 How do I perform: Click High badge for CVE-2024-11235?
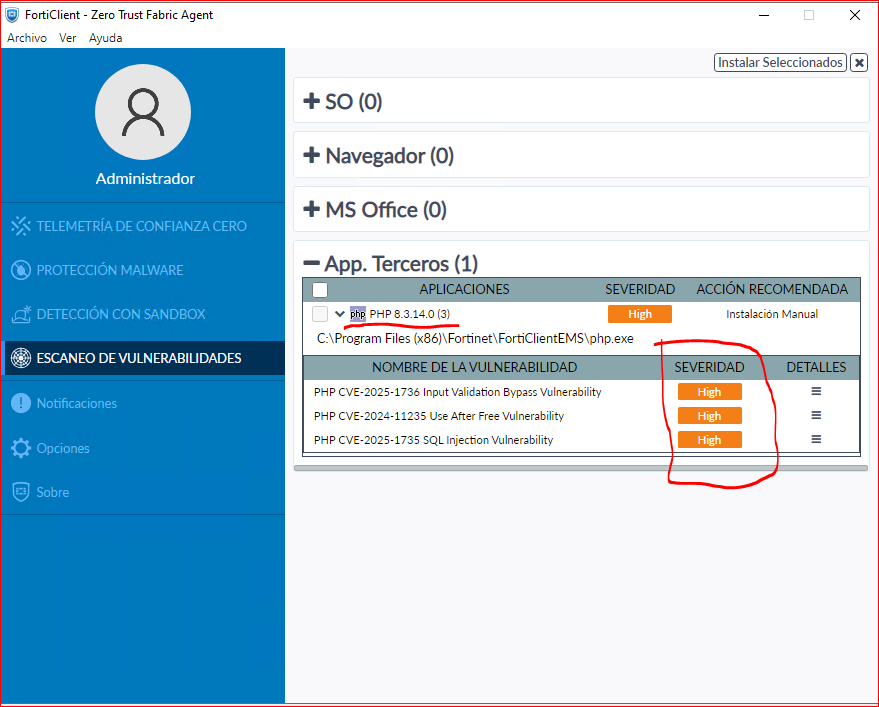(x=709, y=415)
